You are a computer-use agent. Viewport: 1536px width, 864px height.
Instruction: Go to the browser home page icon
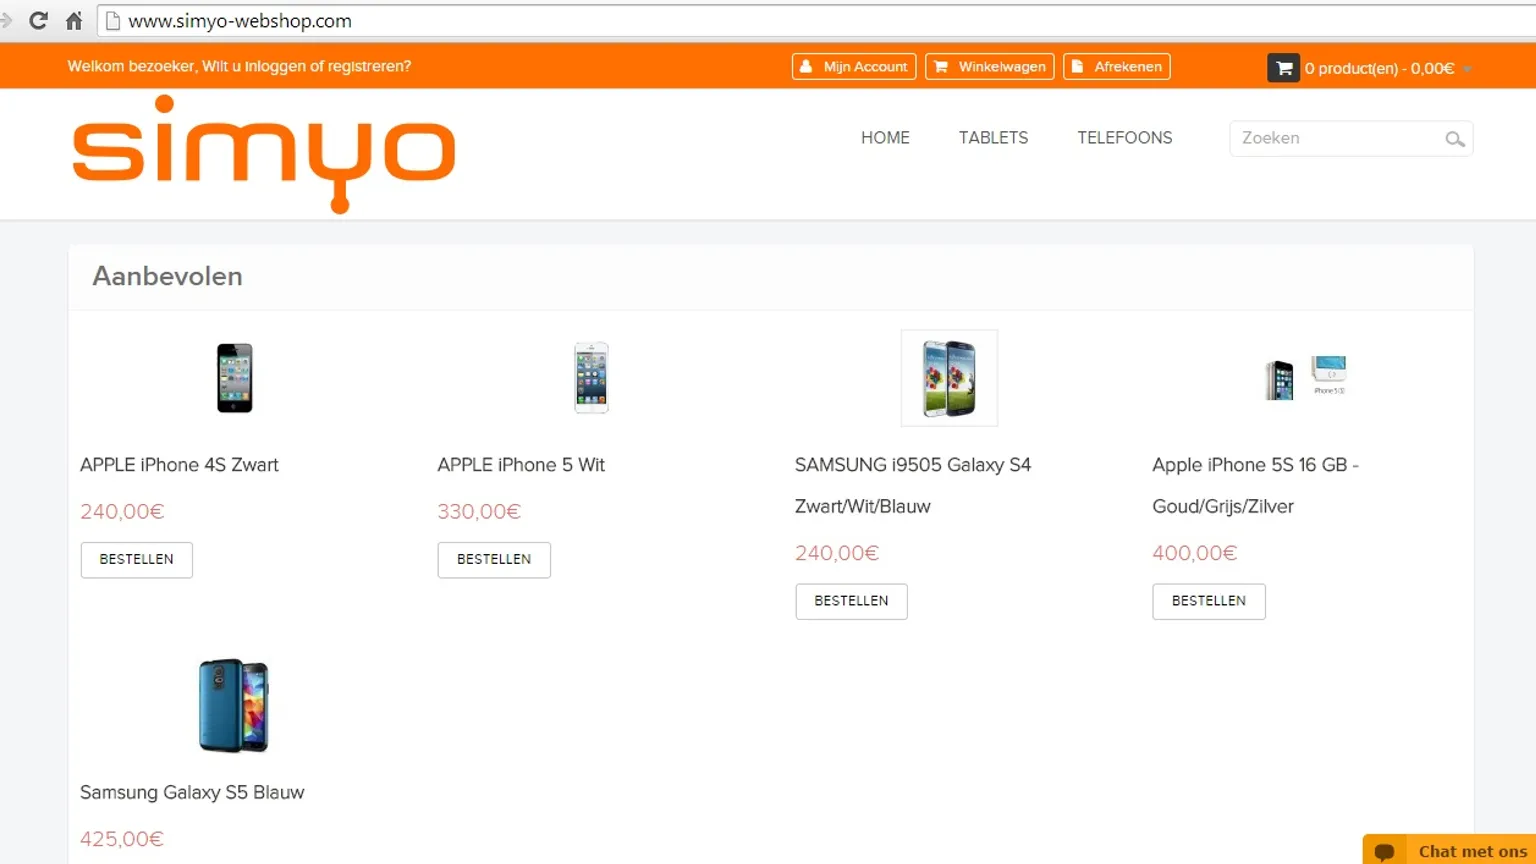pos(74,20)
